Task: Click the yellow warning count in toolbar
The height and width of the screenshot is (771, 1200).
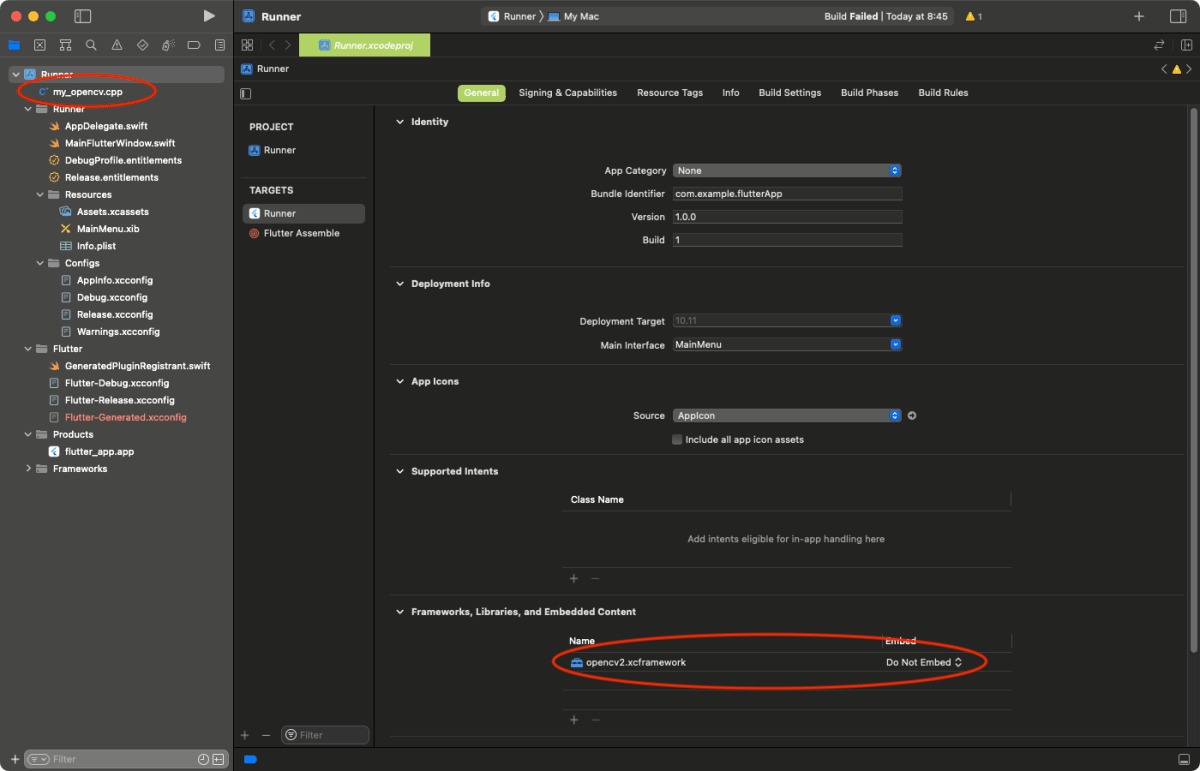Action: (x=973, y=16)
